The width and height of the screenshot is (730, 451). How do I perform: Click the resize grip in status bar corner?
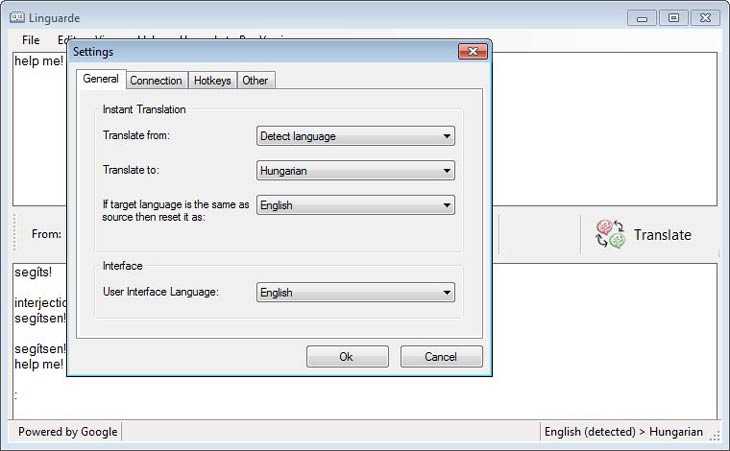pos(715,435)
